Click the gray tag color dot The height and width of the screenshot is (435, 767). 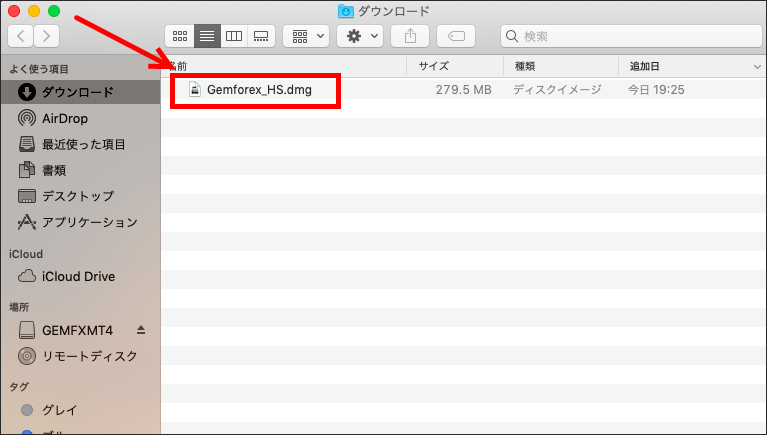point(27,410)
